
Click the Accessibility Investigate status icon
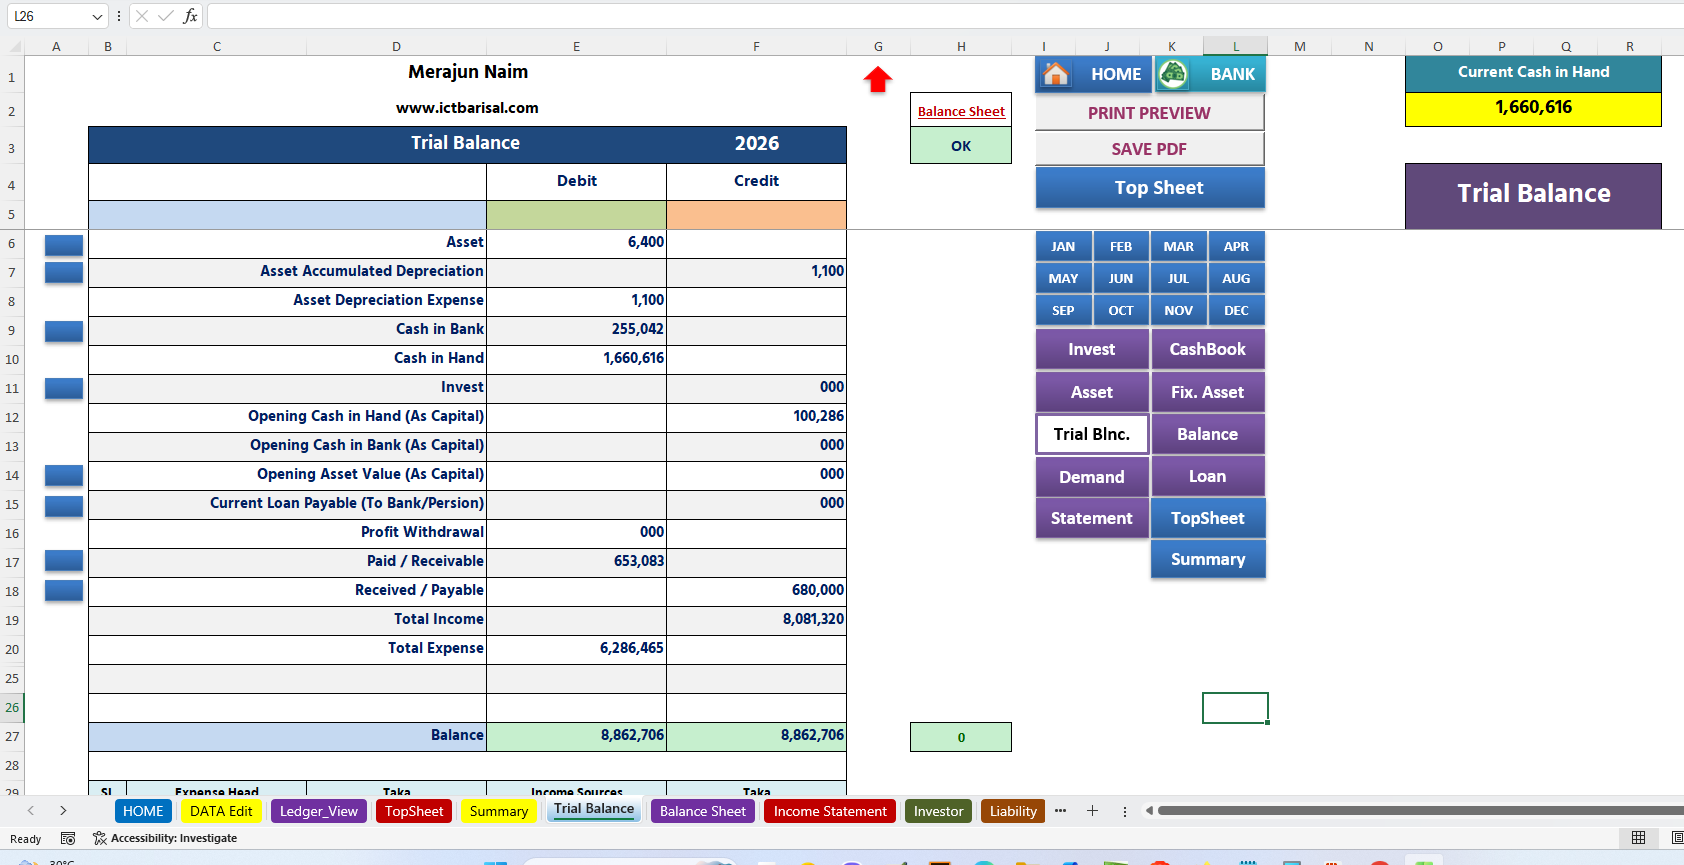pos(100,838)
